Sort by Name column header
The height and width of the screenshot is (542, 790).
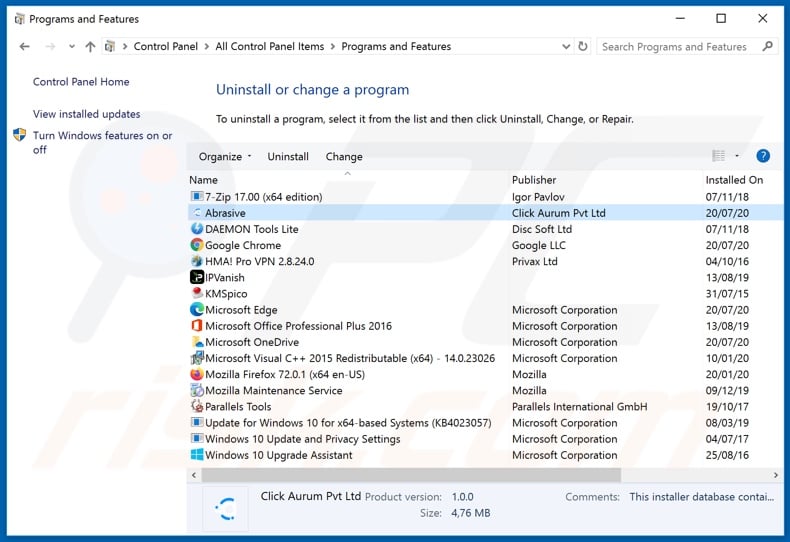coord(204,180)
